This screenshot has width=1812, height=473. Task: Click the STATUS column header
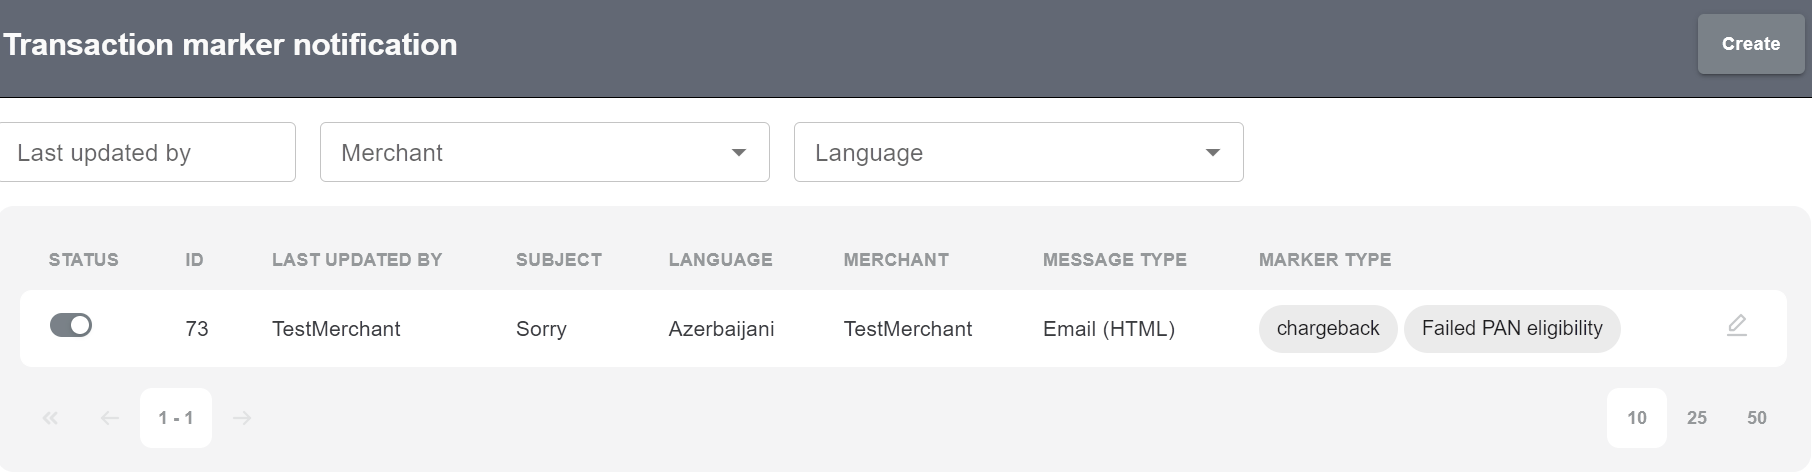(83, 260)
